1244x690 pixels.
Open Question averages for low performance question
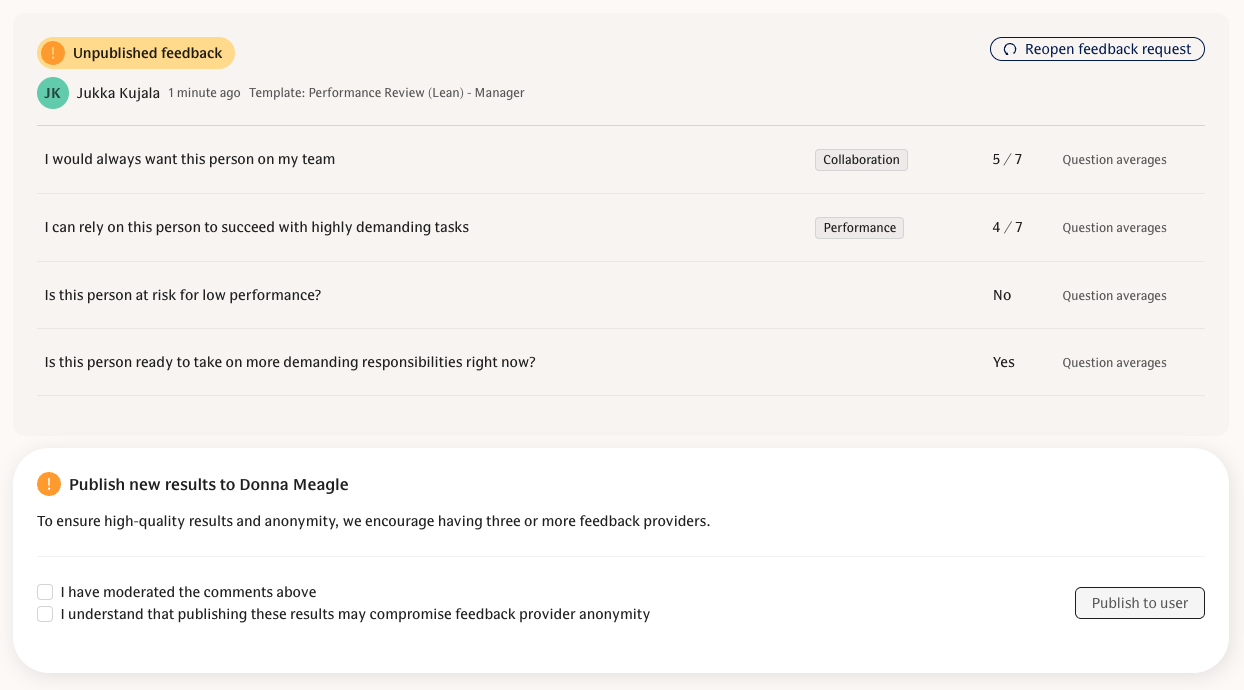coord(1114,295)
